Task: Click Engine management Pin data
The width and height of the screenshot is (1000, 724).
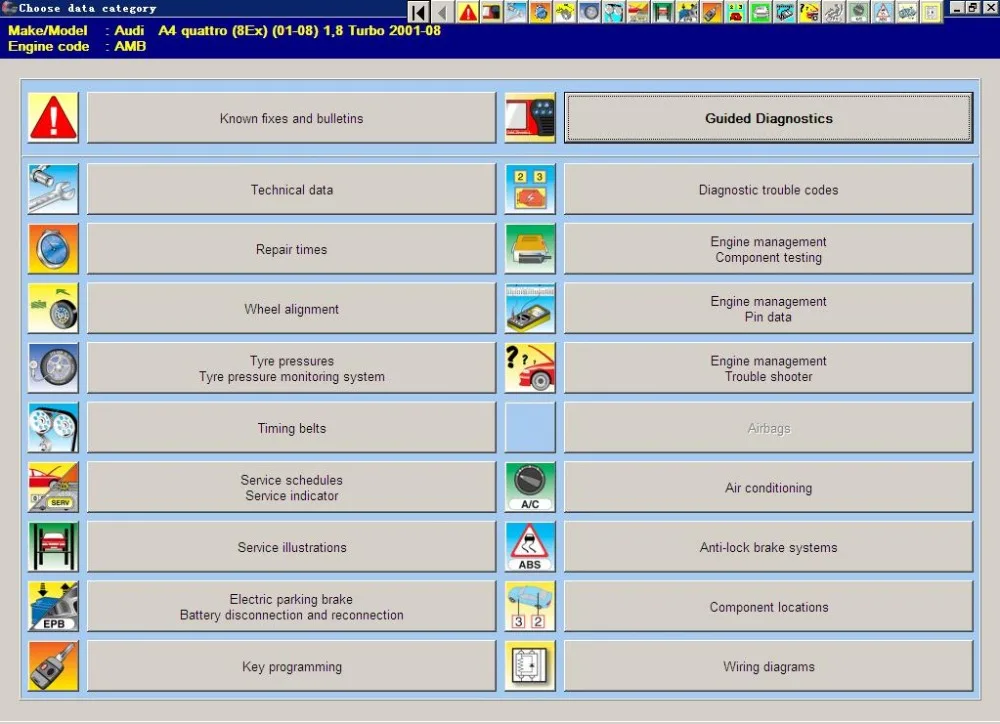Action: [x=768, y=308]
